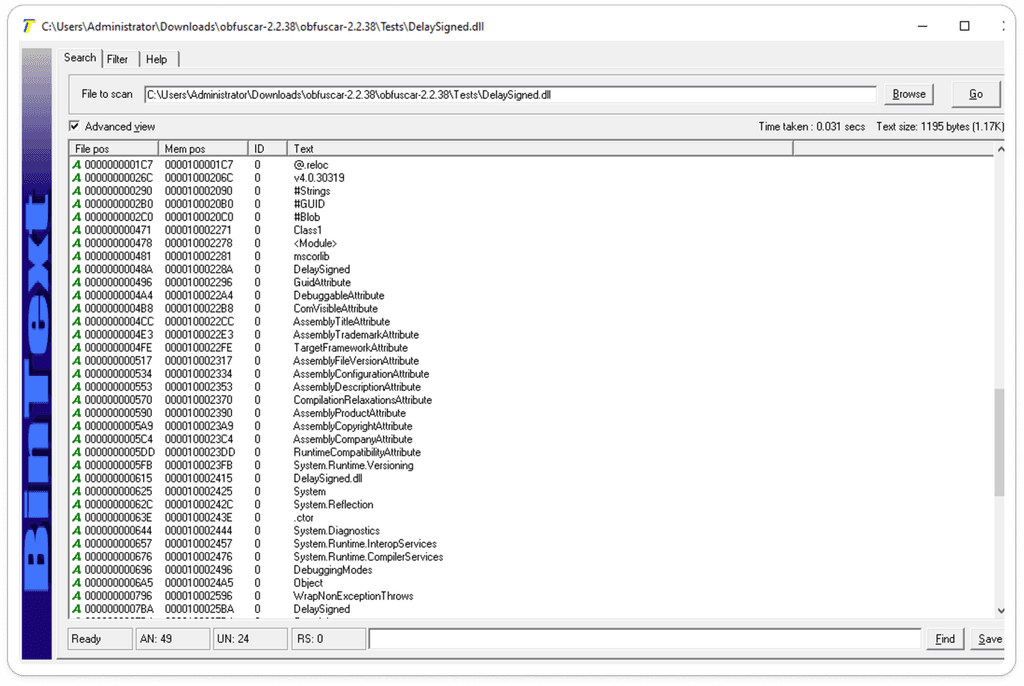Screen dimensions: 1024x686
Task: Select the A icon beside #Strings
Action: [x=74, y=190]
